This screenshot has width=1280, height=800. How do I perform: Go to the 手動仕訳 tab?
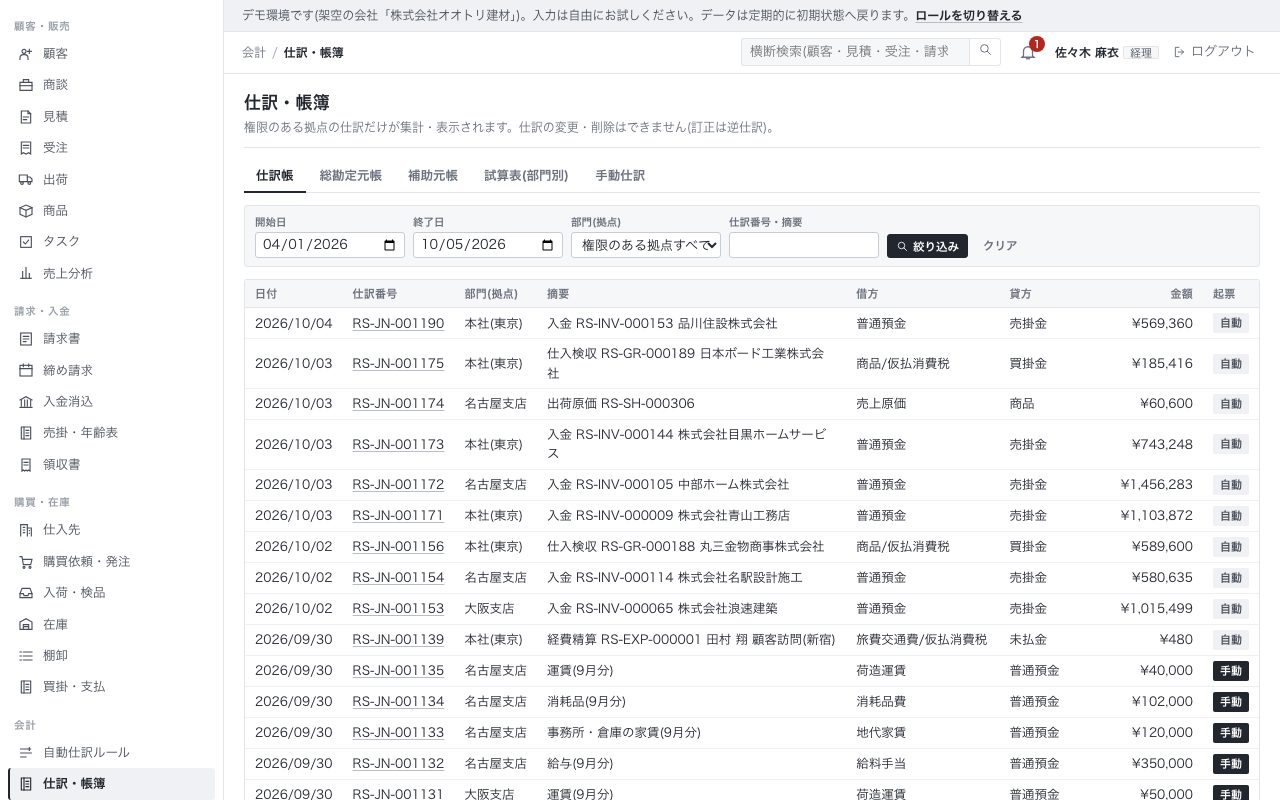[x=620, y=176]
